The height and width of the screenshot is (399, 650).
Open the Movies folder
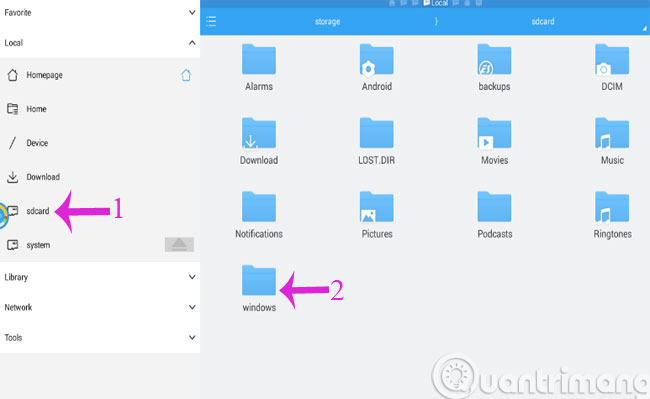pos(494,141)
